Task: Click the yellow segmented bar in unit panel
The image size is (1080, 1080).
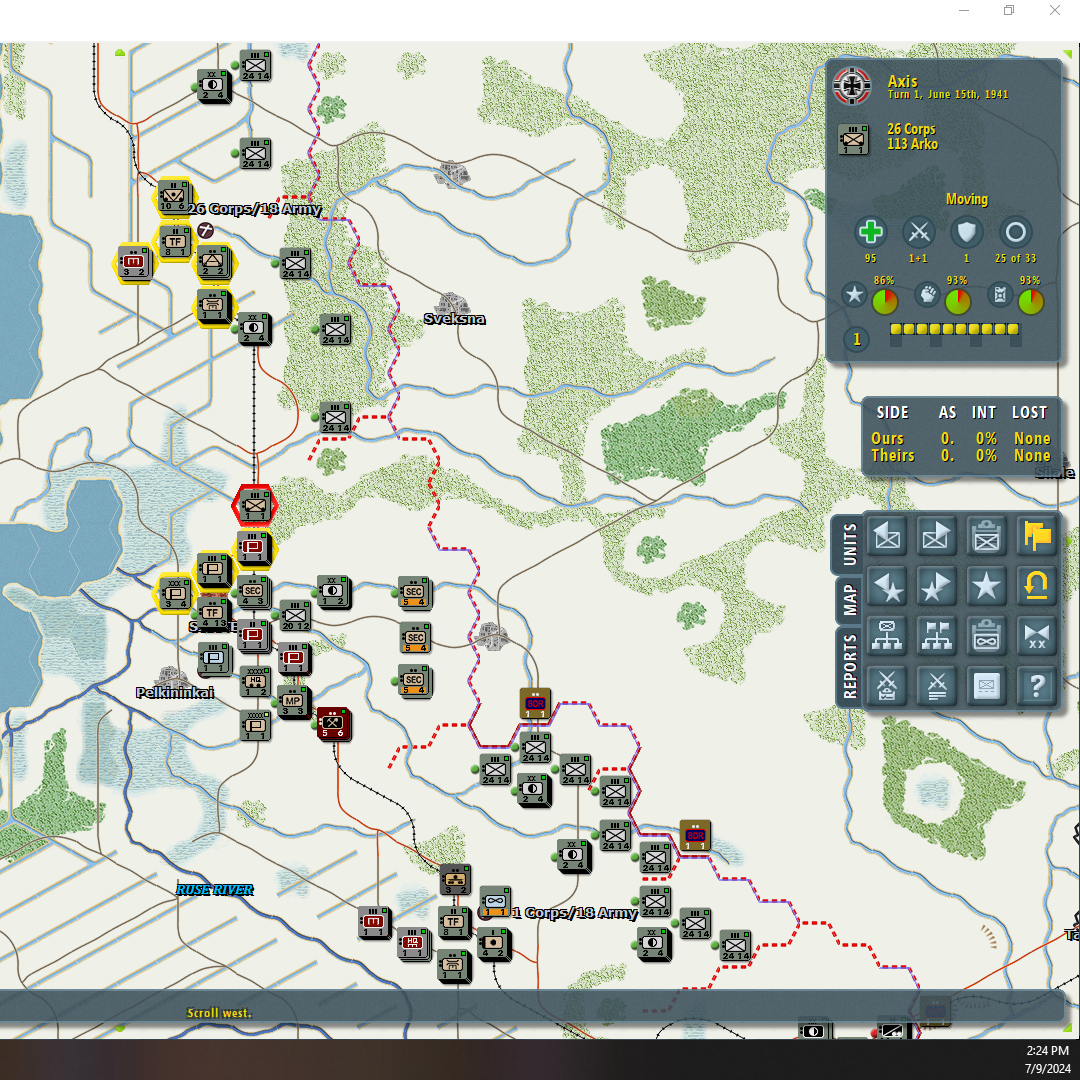Action: (x=955, y=329)
